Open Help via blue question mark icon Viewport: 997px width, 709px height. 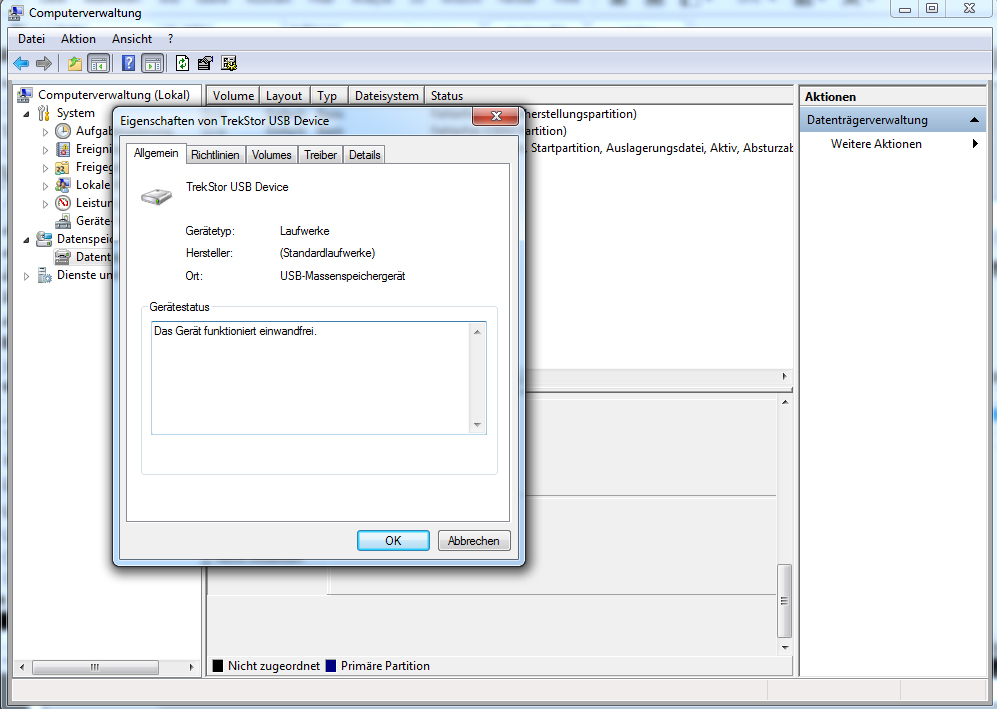(128, 63)
